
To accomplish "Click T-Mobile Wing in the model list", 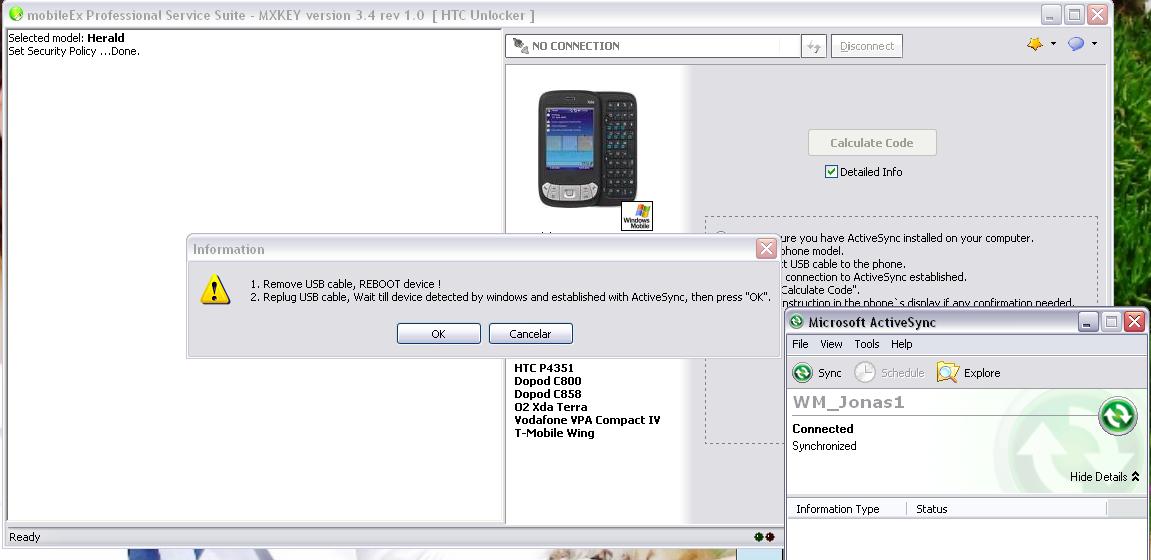I will click(554, 433).
